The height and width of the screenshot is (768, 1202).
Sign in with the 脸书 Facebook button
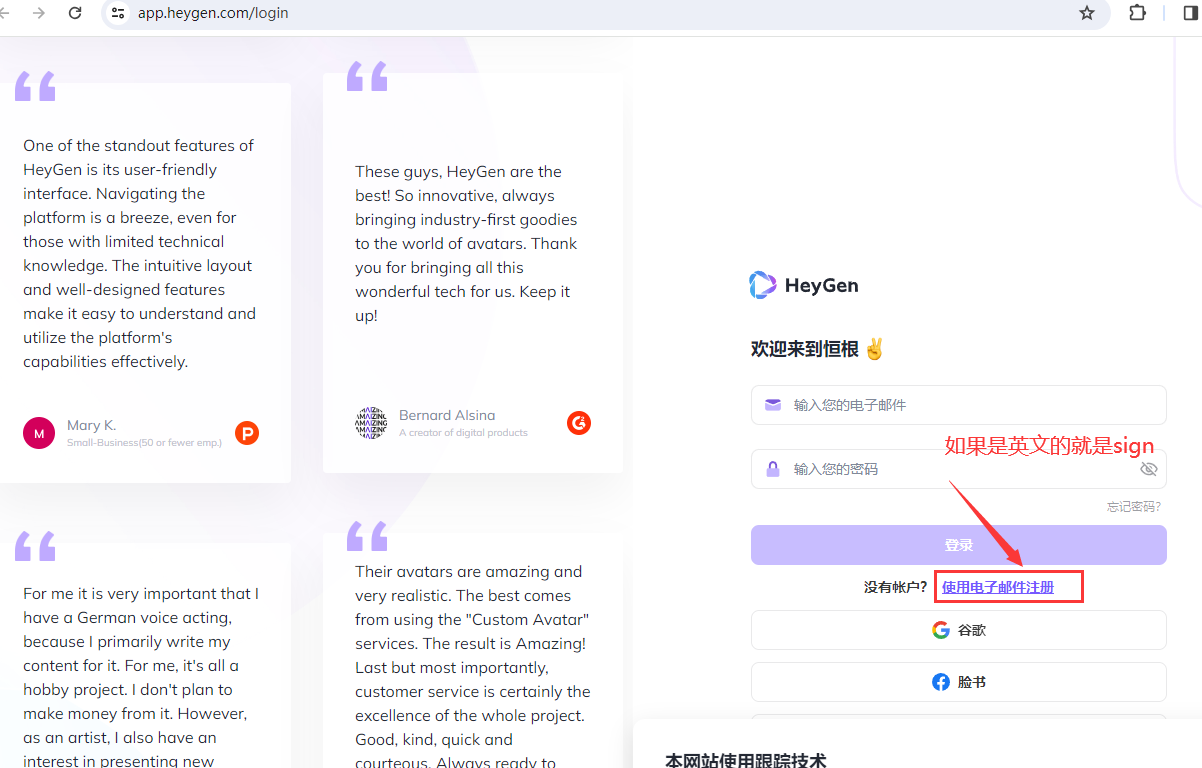click(x=959, y=682)
